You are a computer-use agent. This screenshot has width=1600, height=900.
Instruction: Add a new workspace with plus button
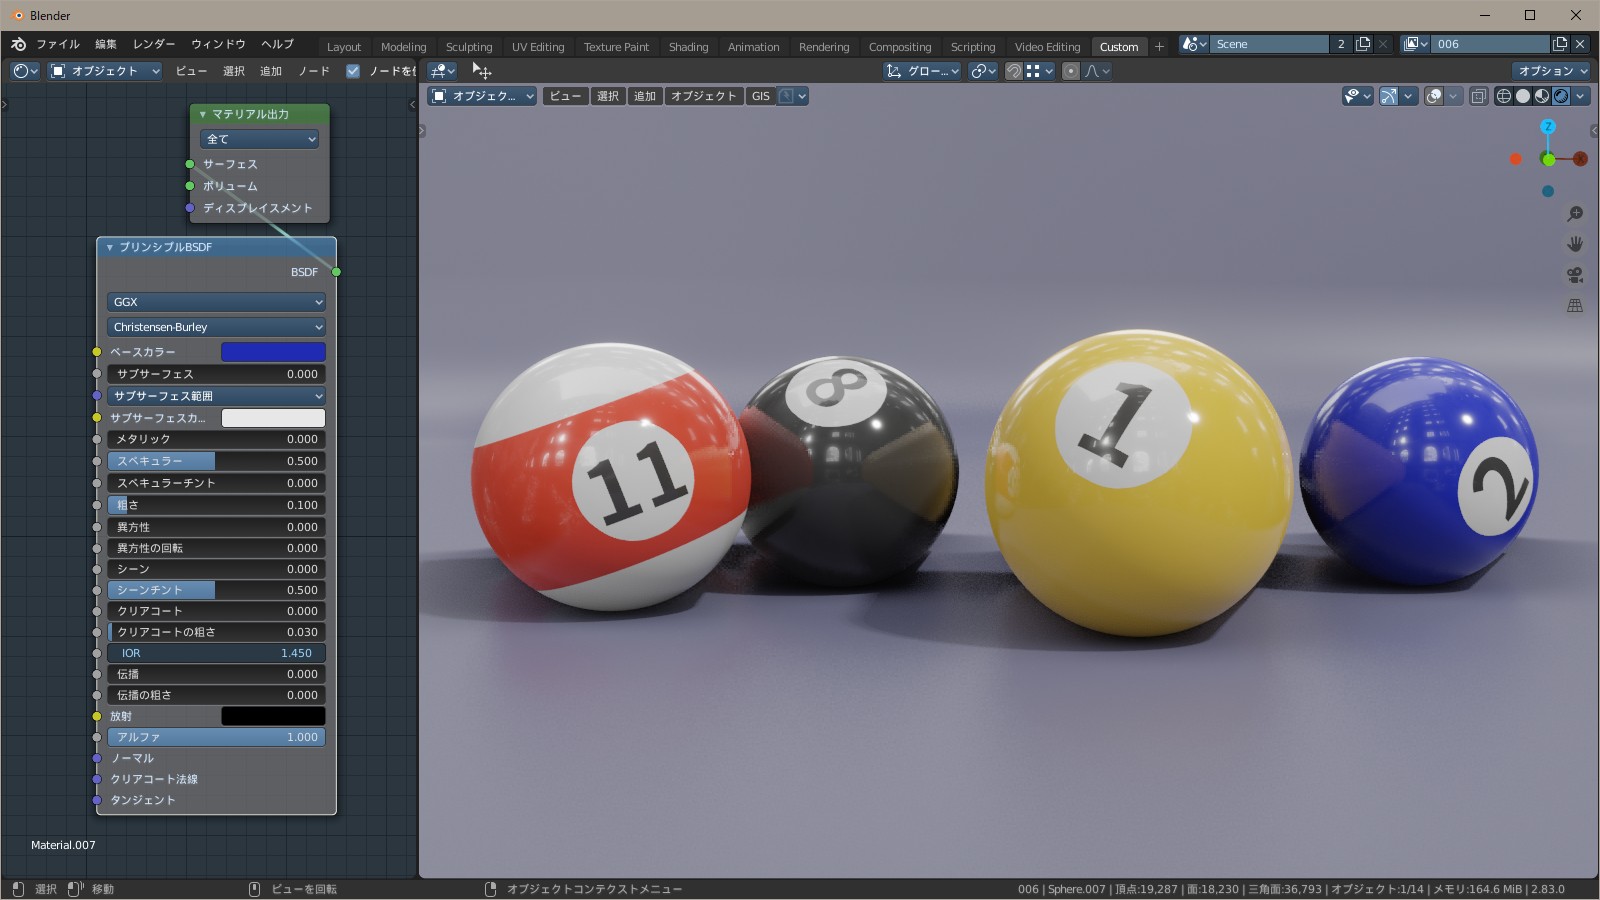coord(1160,47)
